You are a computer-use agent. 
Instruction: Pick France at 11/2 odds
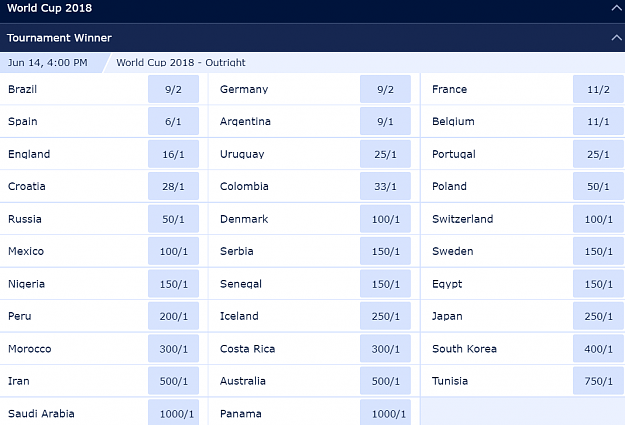(598, 89)
